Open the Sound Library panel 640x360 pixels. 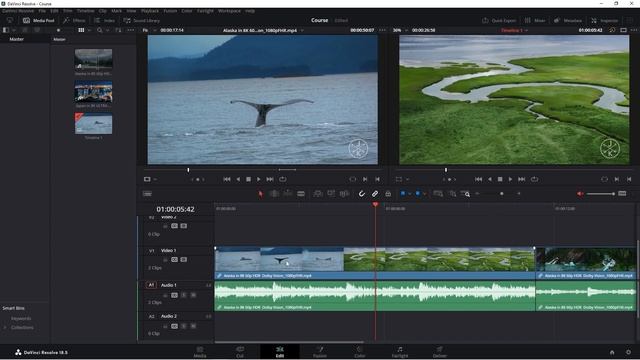click(142, 20)
